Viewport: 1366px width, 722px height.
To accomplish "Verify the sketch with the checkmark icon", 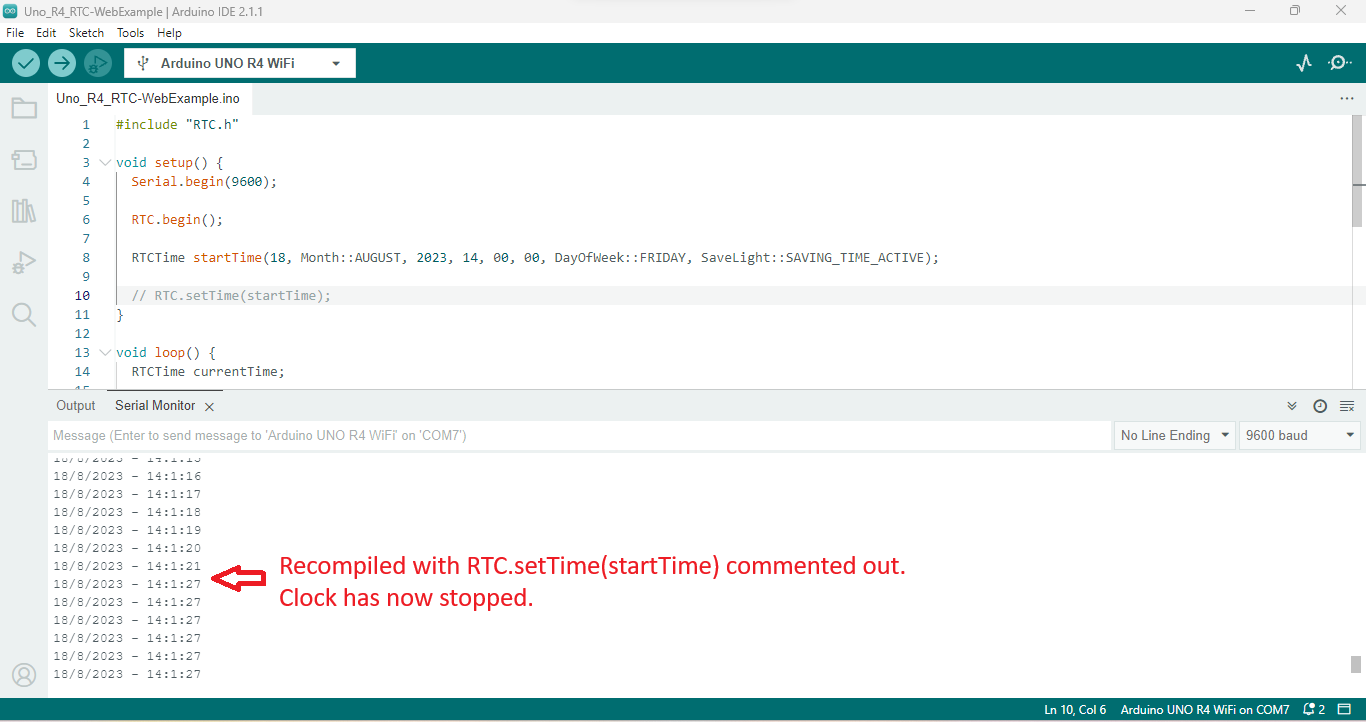I will coord(25,62).
